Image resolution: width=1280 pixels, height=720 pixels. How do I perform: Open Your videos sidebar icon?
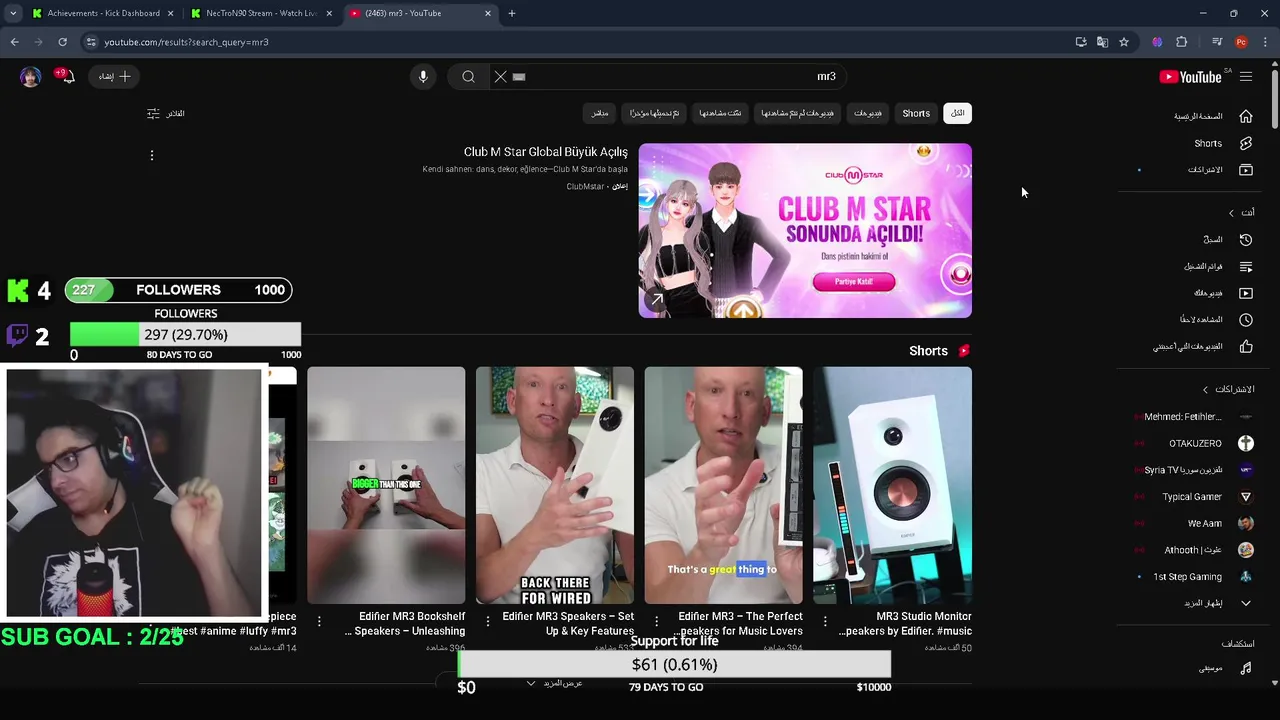(1246, 293)
